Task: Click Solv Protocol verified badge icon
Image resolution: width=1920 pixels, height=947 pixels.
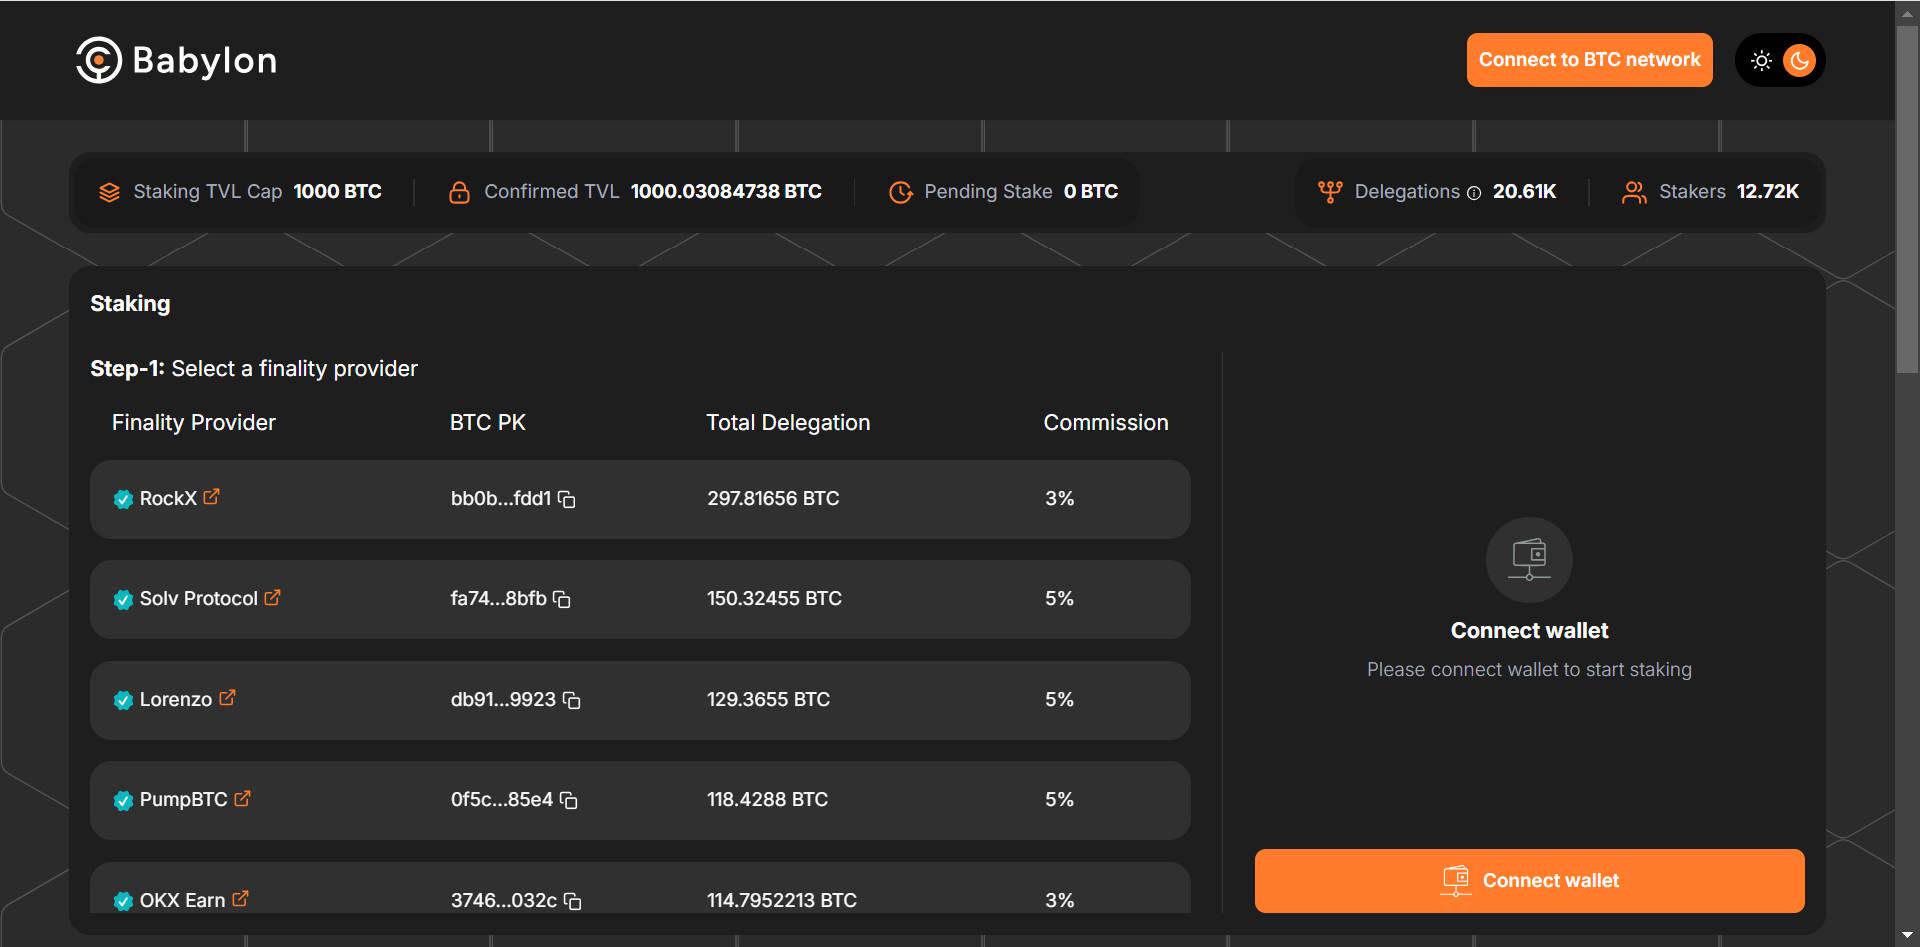Action: [123, 599]
